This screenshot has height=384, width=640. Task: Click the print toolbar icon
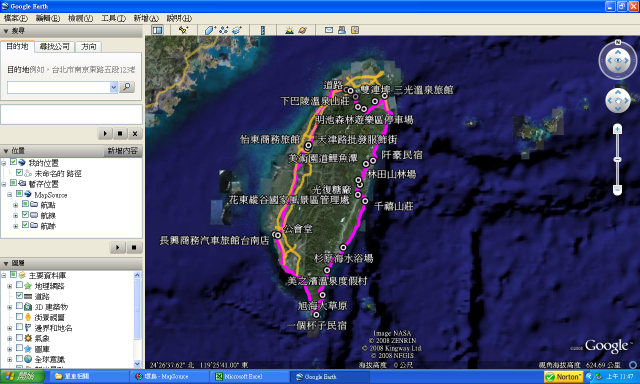click(342, 30)
